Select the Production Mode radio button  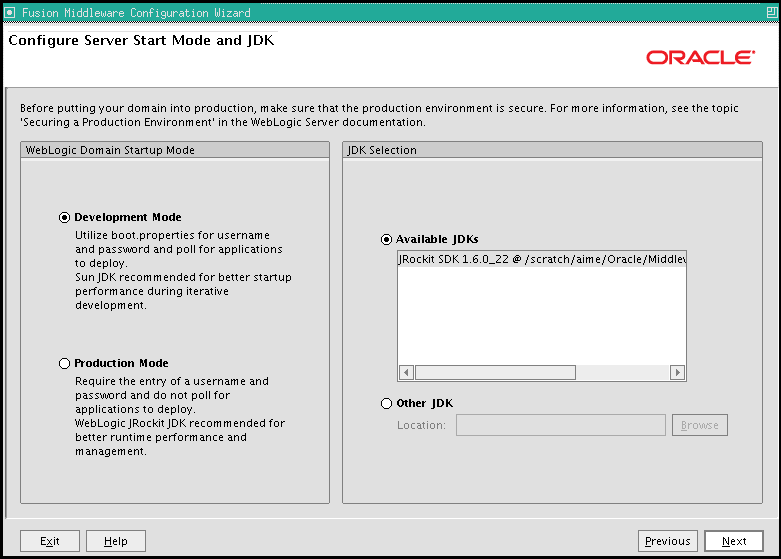tap(64, 363)
